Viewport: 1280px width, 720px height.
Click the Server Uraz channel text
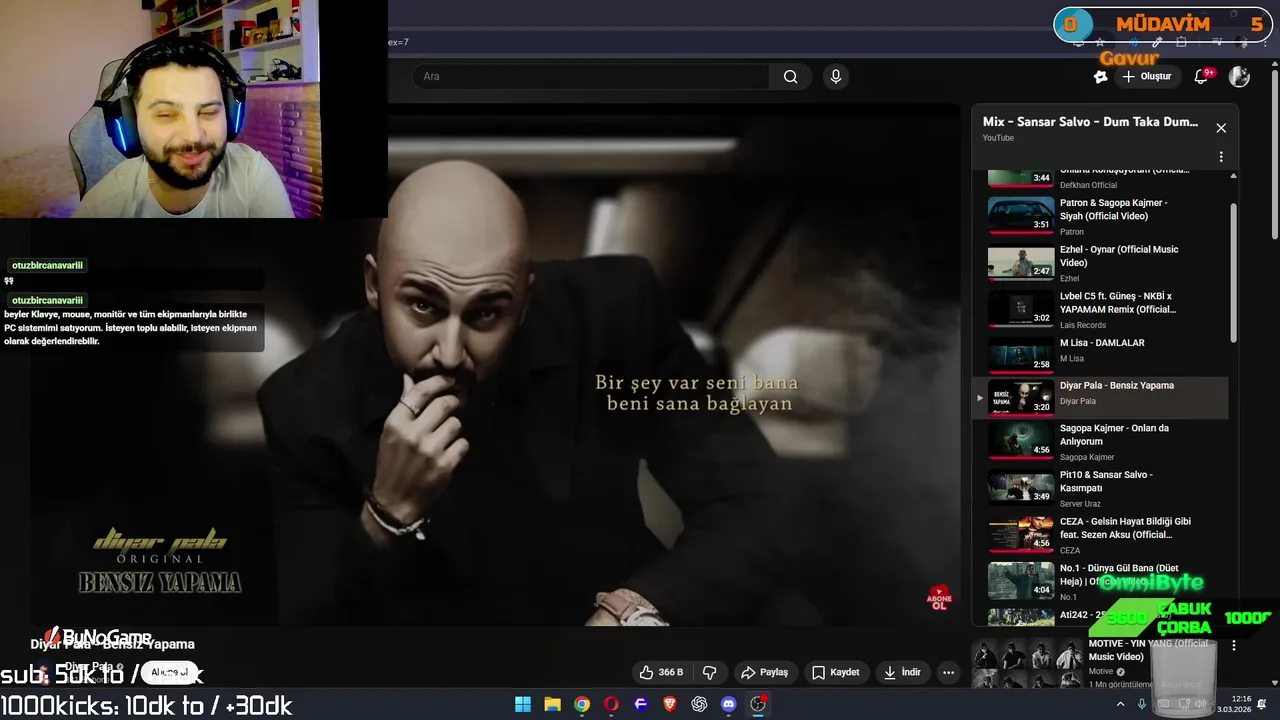click(x=1080, y=504)
